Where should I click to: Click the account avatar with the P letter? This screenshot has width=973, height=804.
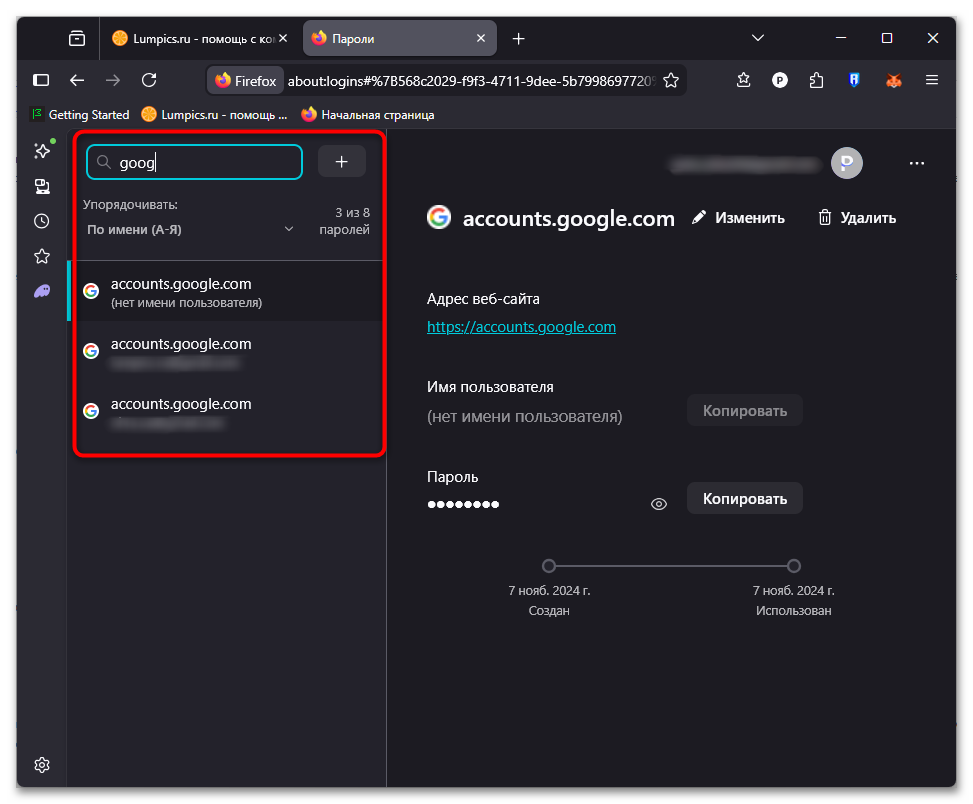click(x=846, y=163)
